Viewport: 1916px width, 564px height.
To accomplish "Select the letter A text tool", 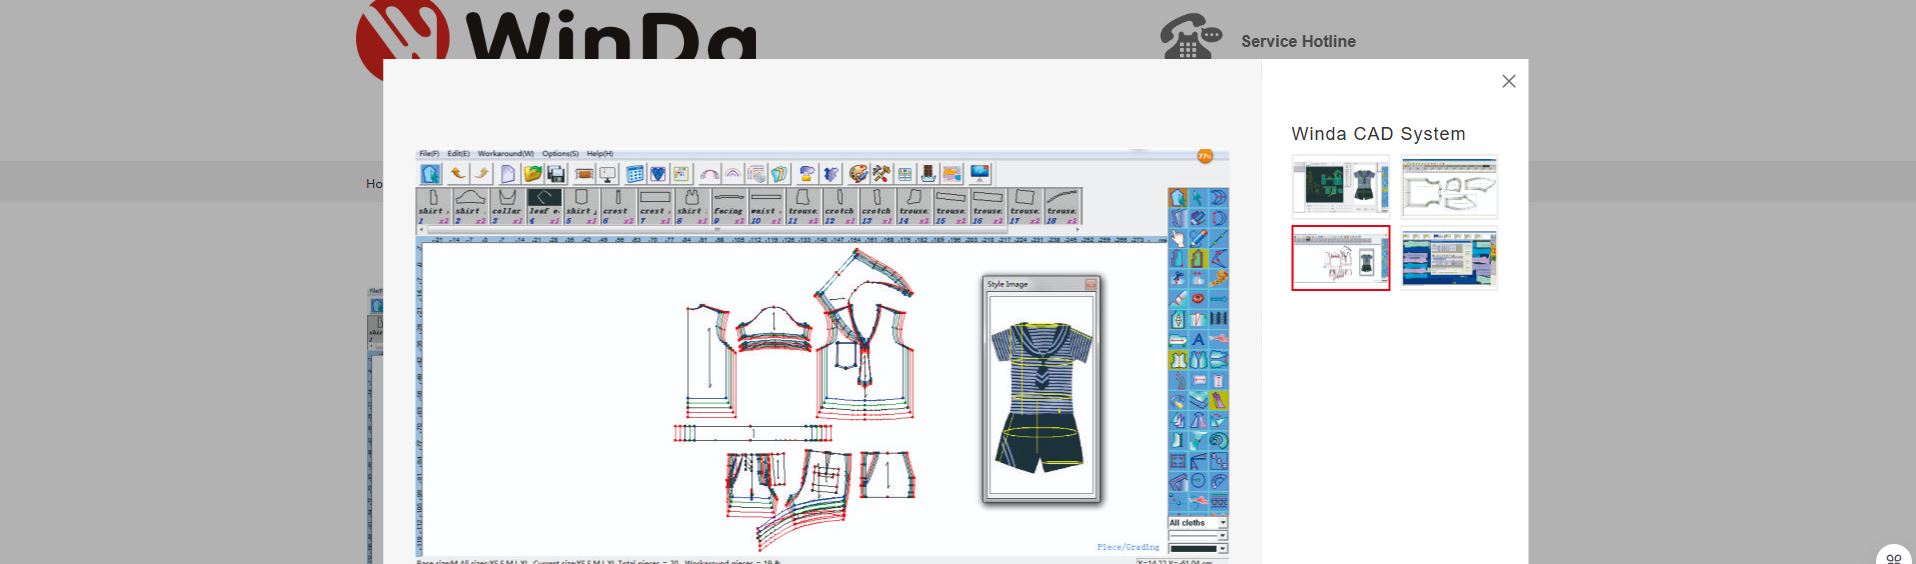I will (x=1198, y=340).
